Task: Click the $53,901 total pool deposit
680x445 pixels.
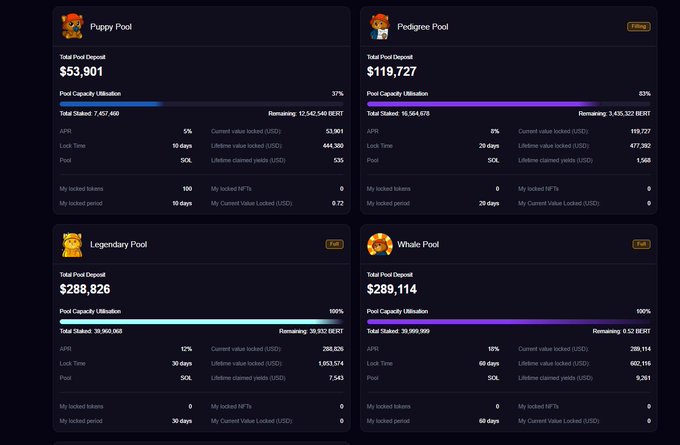Action: tap(82, 72)
